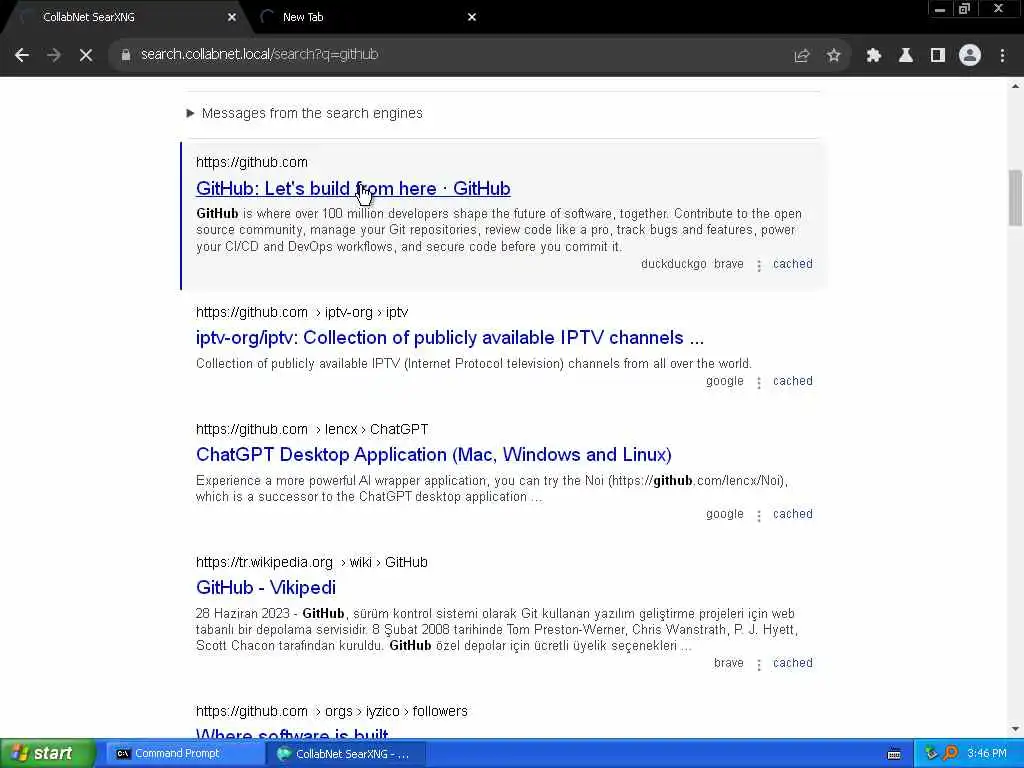
Task: Toggle the side panel icon
Action: tap(938, 56)
